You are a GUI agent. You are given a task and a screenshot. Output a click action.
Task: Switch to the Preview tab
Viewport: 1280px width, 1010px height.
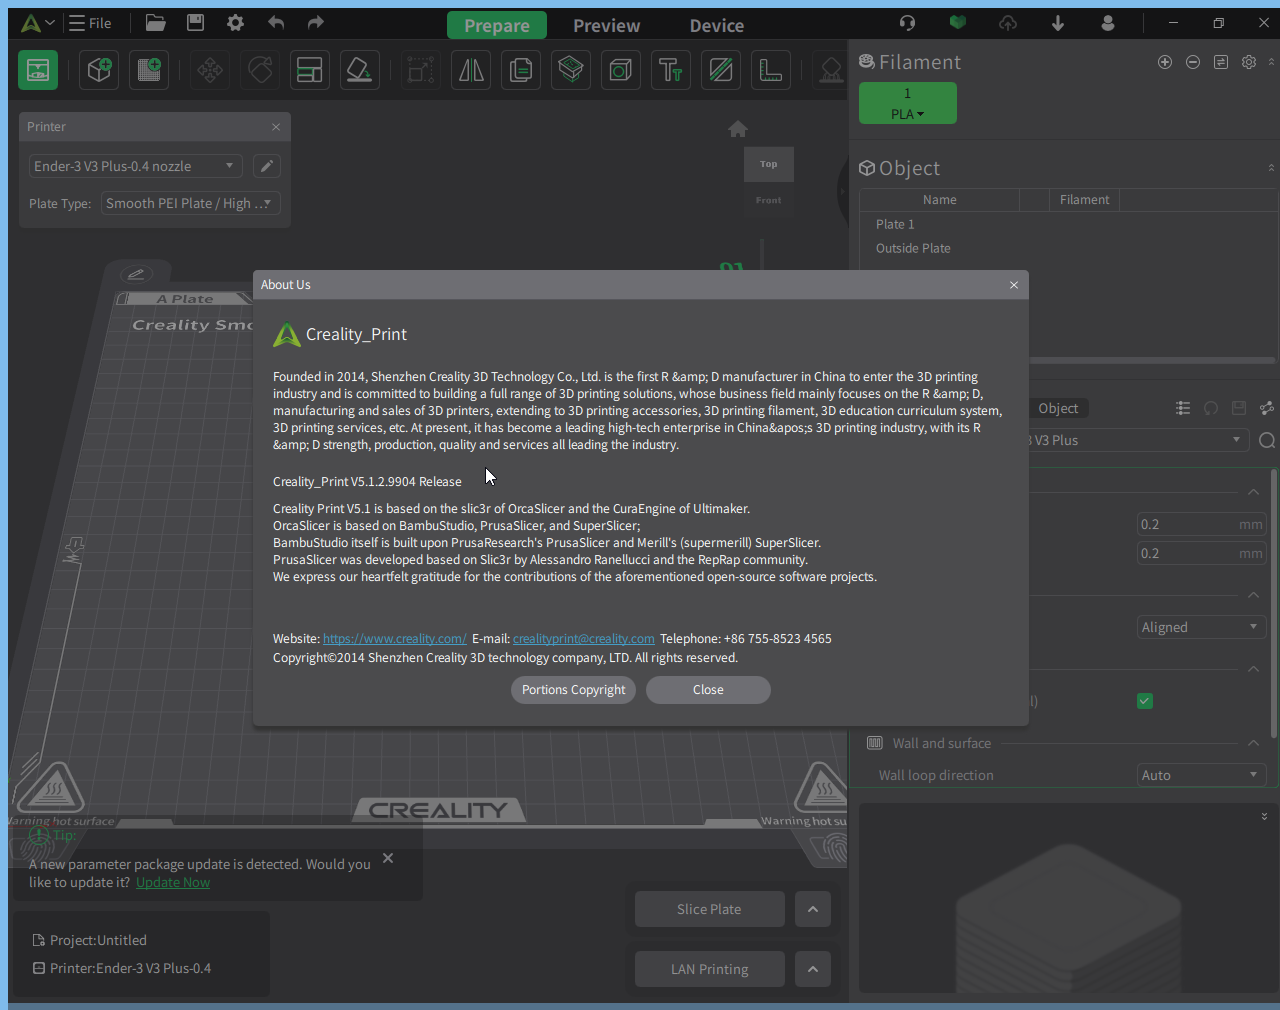pos(606,26)
